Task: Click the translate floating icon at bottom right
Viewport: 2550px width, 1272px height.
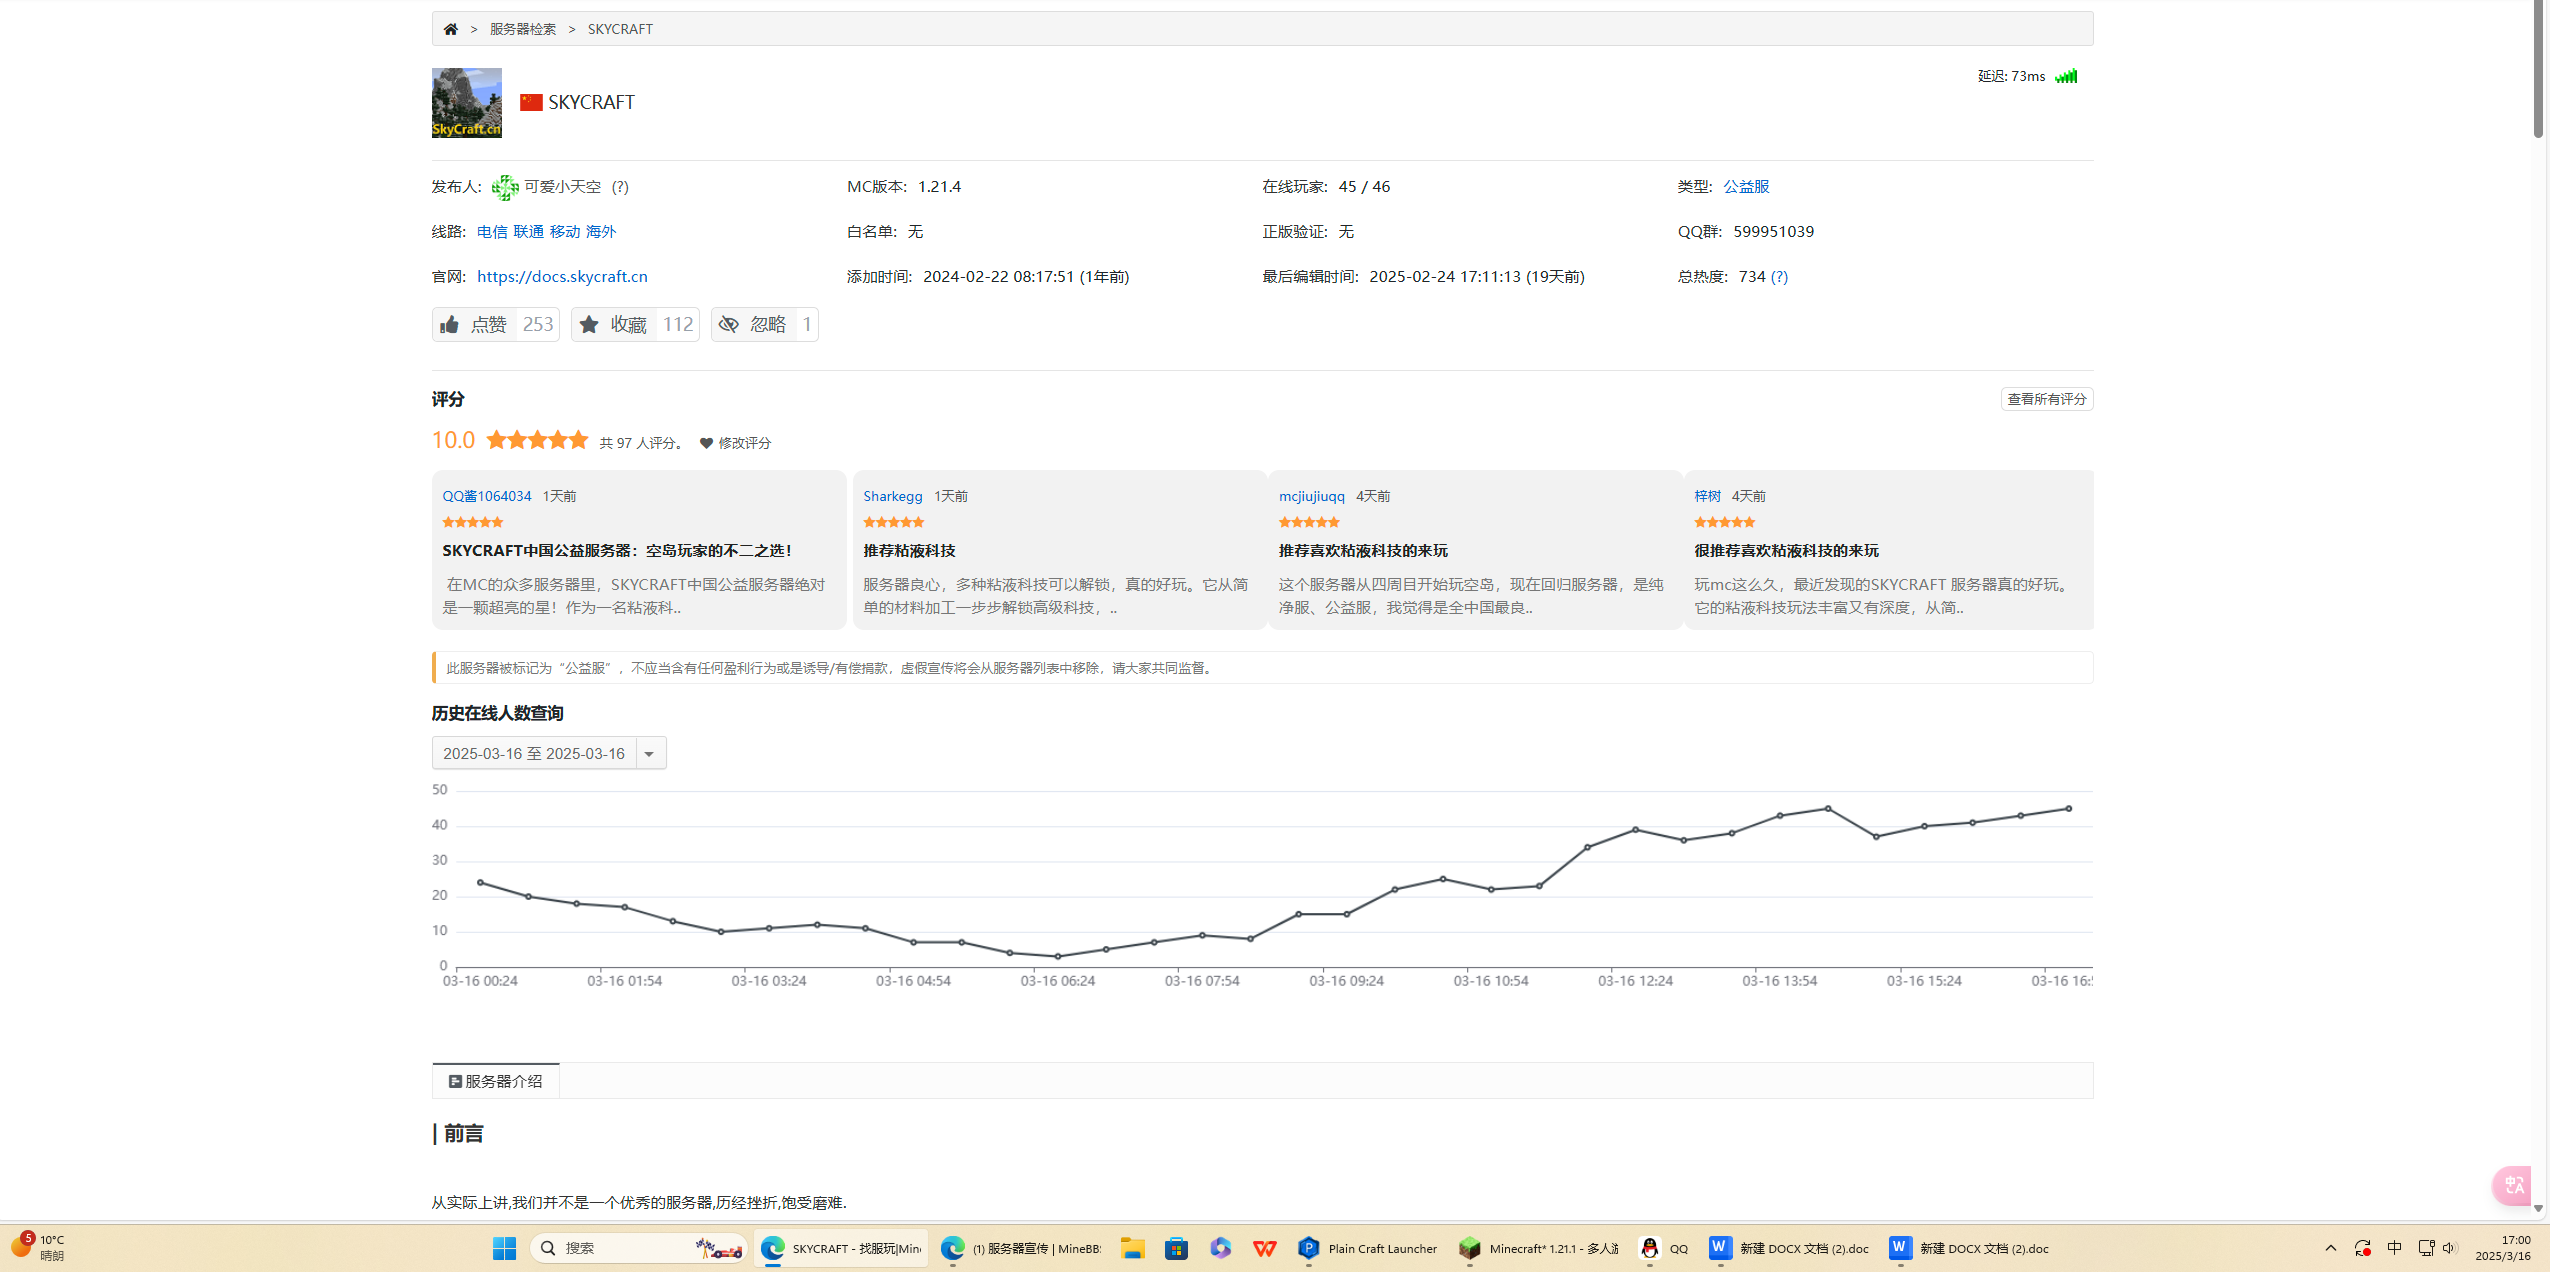Action: pos(2513,1185)
